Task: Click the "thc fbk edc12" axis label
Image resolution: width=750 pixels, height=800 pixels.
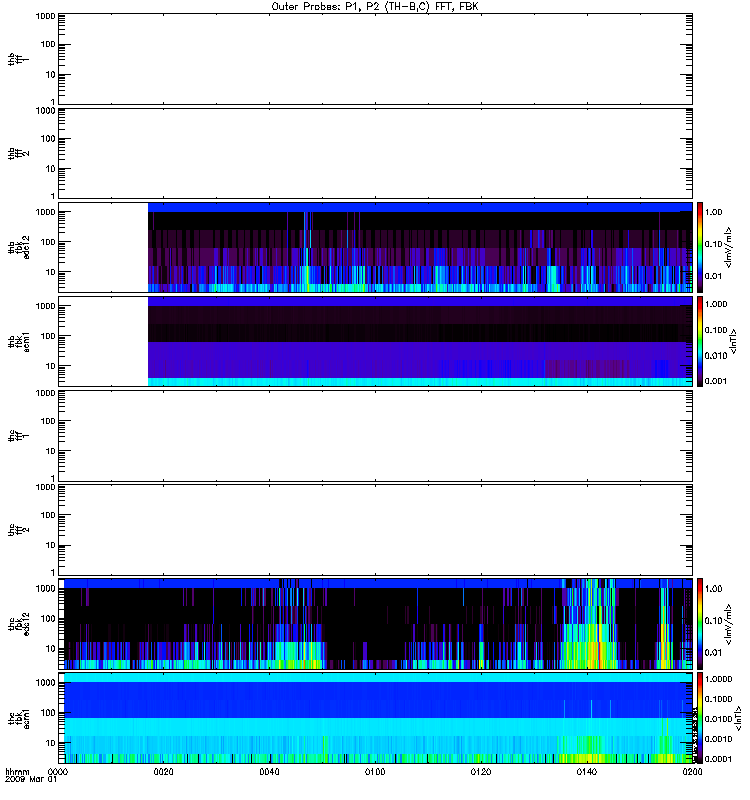Action: pyautogui.click(x=18, y=623)
